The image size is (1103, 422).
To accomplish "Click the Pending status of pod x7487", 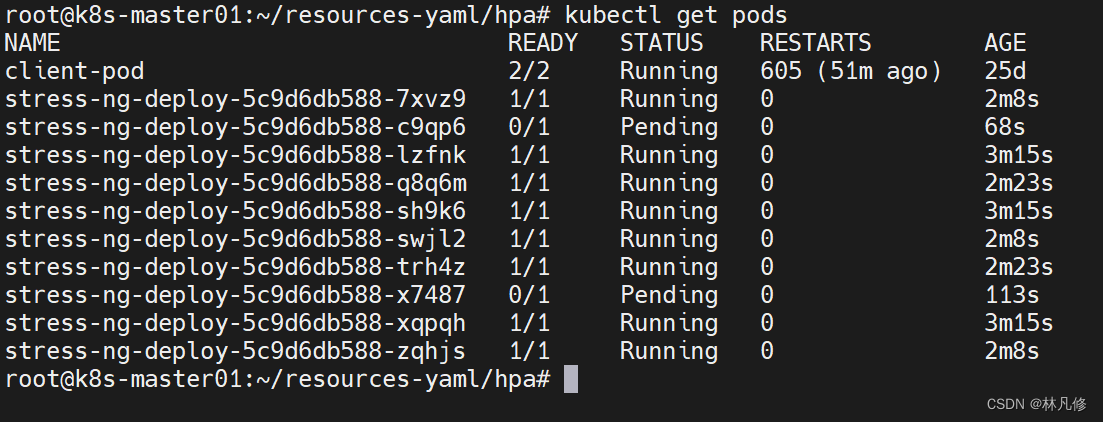I will click(x=668, y=295).
